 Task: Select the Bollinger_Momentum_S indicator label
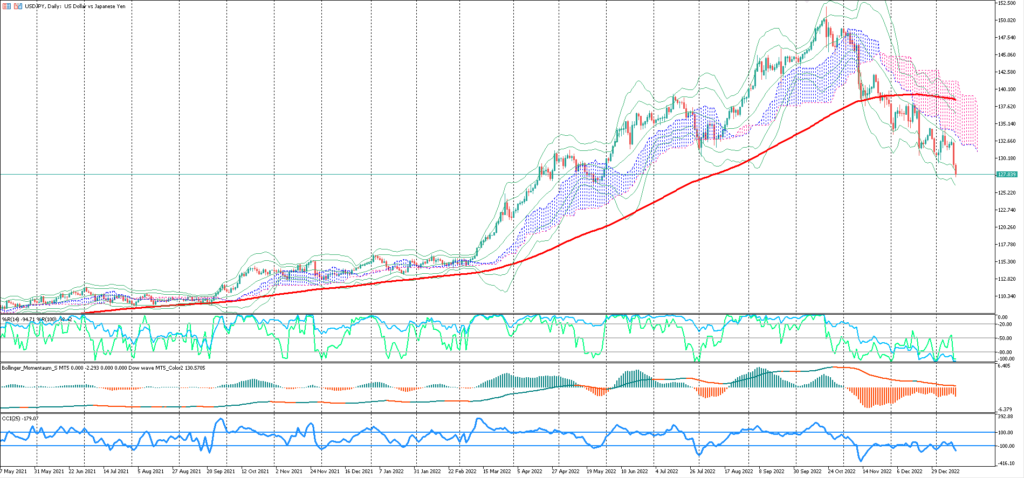tap(40, 368)
